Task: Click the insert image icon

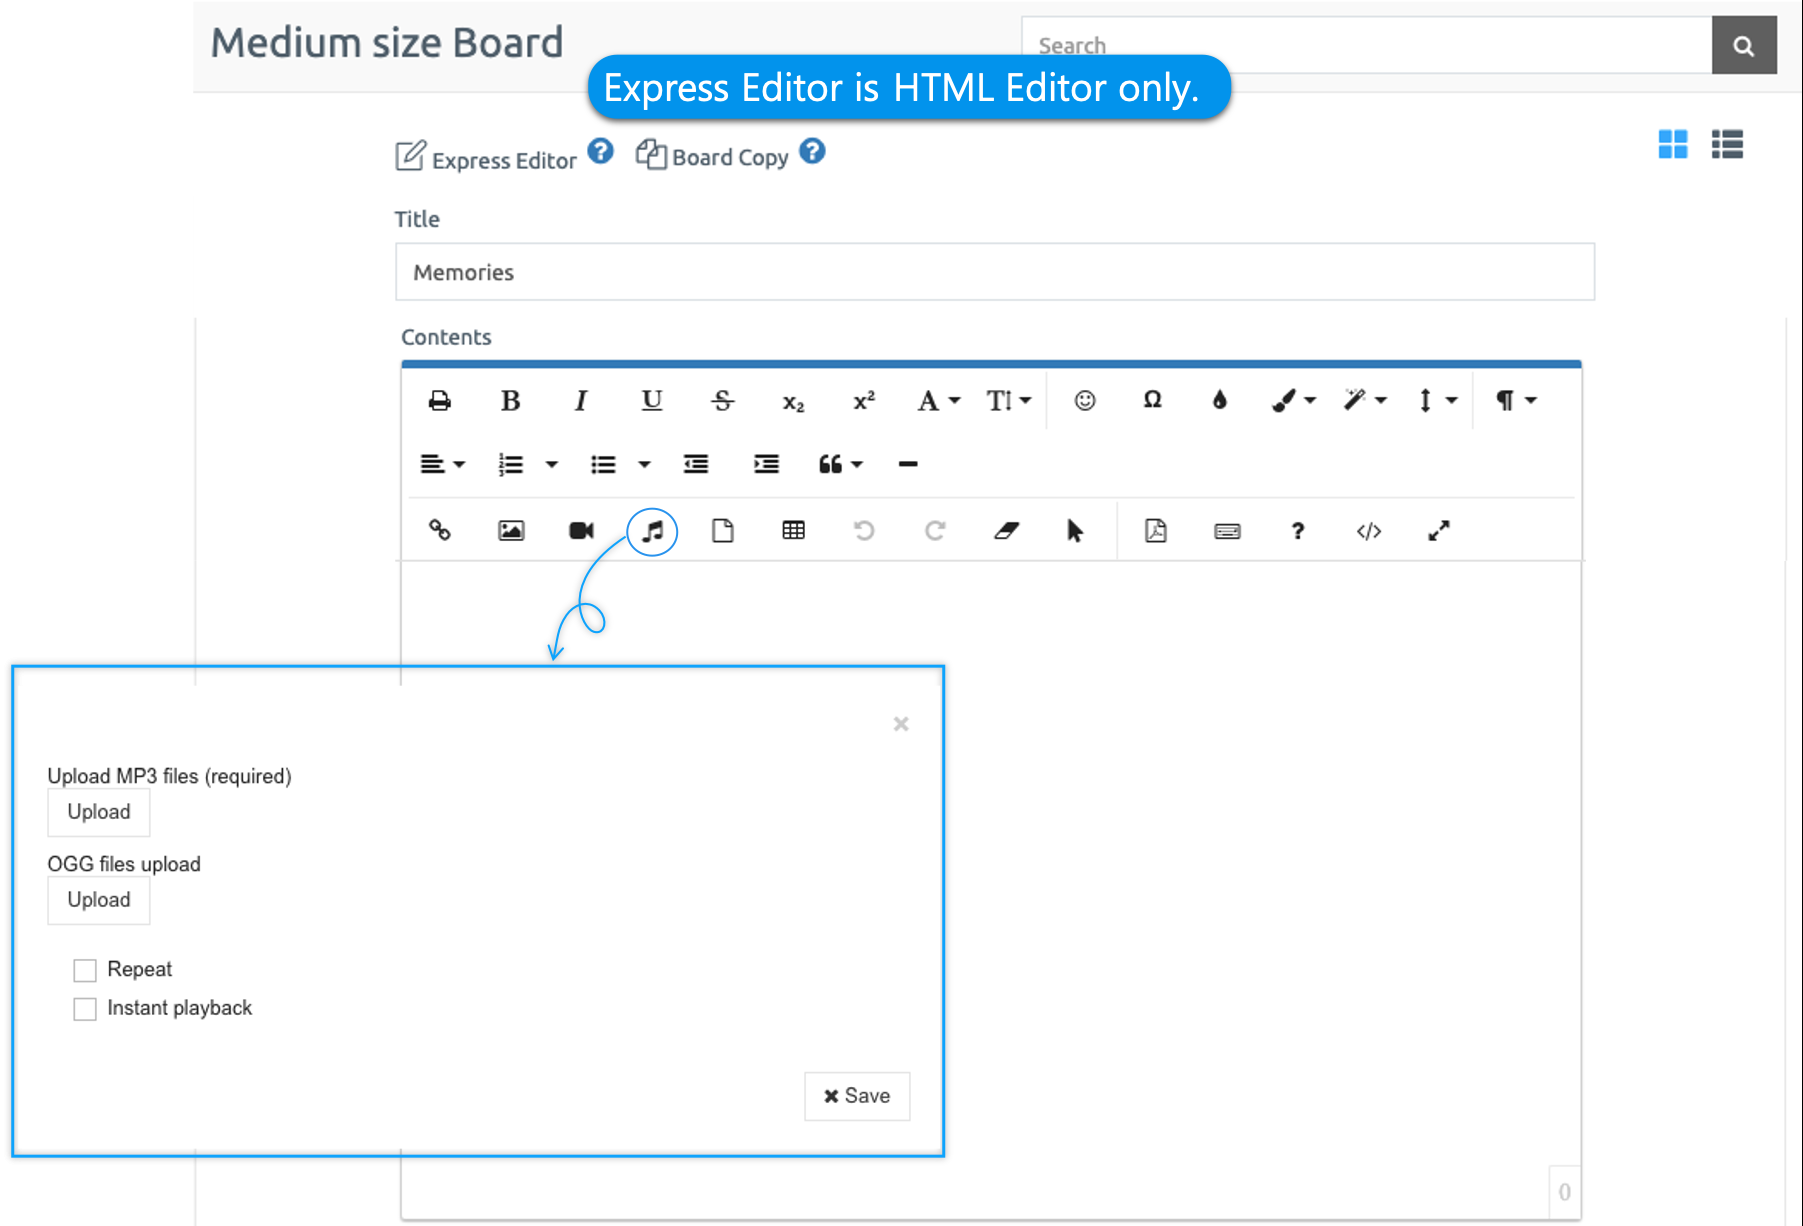Action: pyautogui.click(x=511, y=531)
